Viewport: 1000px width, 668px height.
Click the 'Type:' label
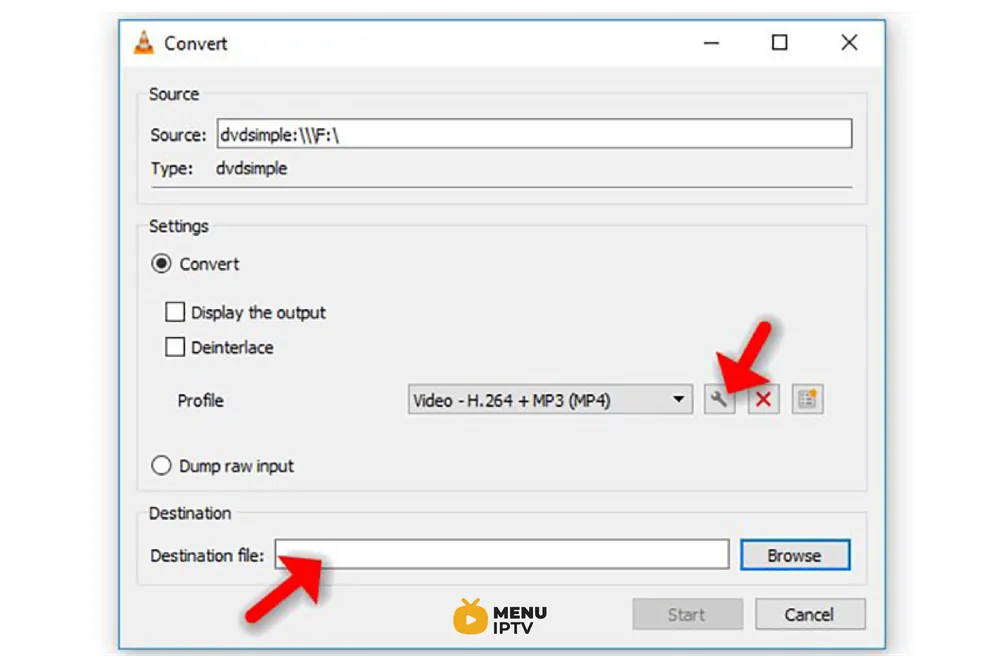tap(172, 168)
